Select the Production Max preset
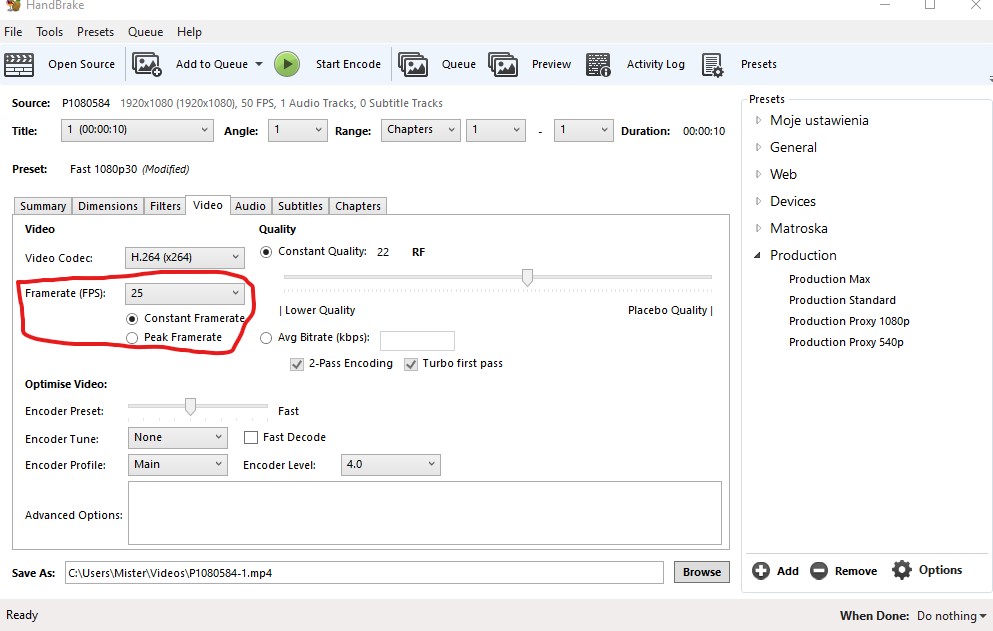 pyautogui.click(x=830, y=279)
